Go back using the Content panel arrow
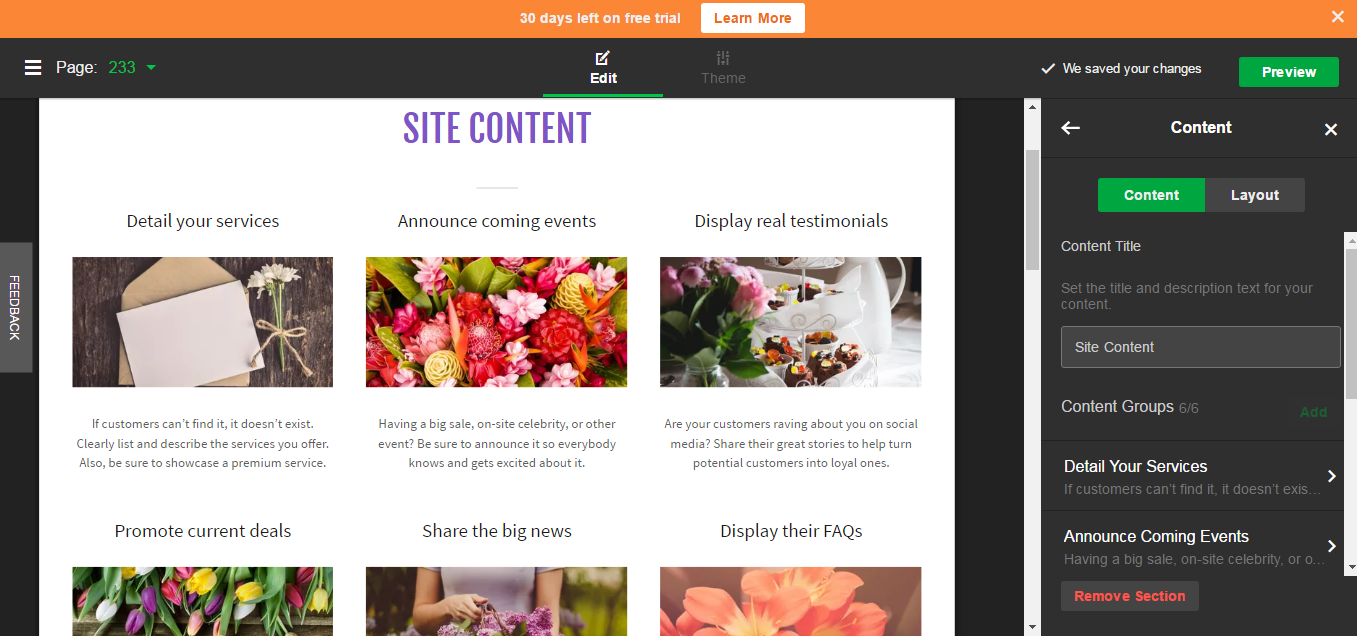Image resolution: width=1357 pixels, height=636 pixels. pyautogui.click(x=1071, y=128)
